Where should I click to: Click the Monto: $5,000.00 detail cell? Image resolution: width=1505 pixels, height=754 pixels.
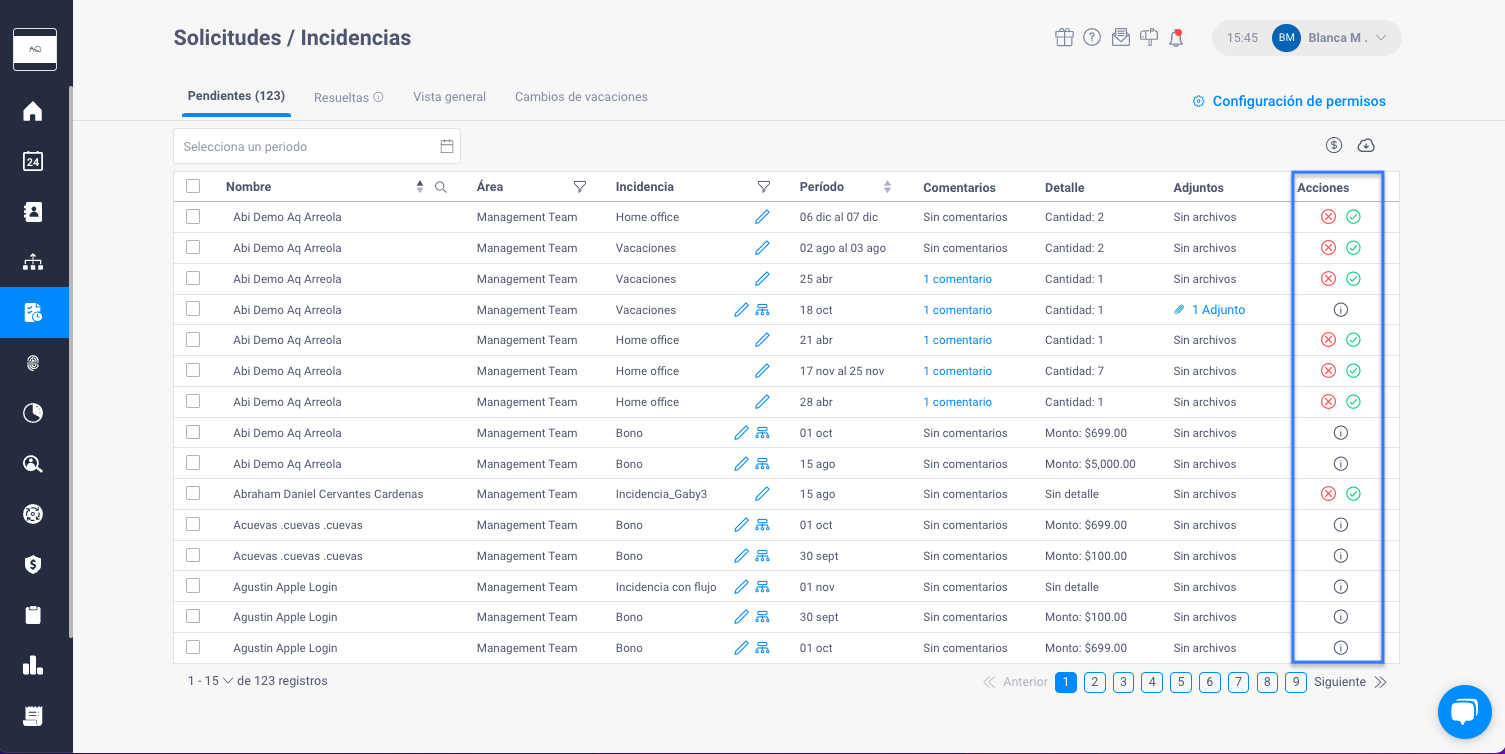click(x=1090, y=464)
